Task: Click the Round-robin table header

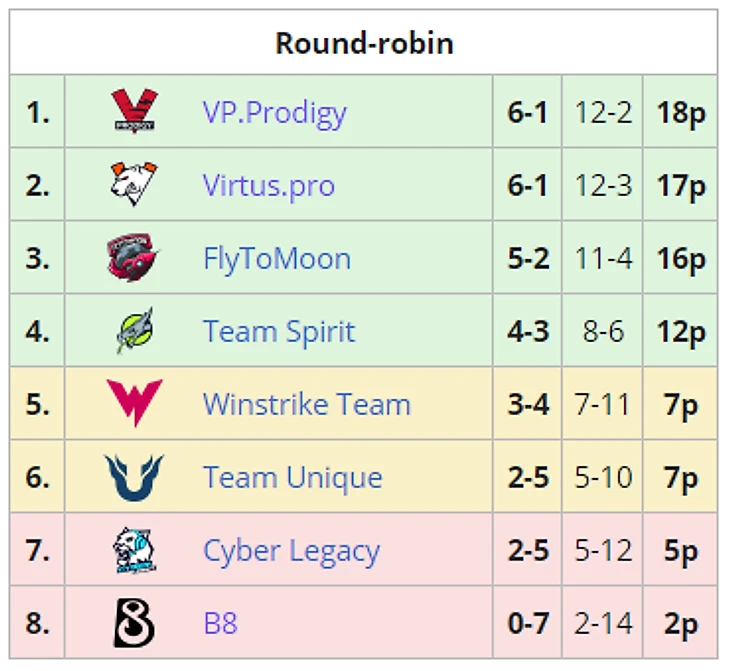Action: [364, 43]
